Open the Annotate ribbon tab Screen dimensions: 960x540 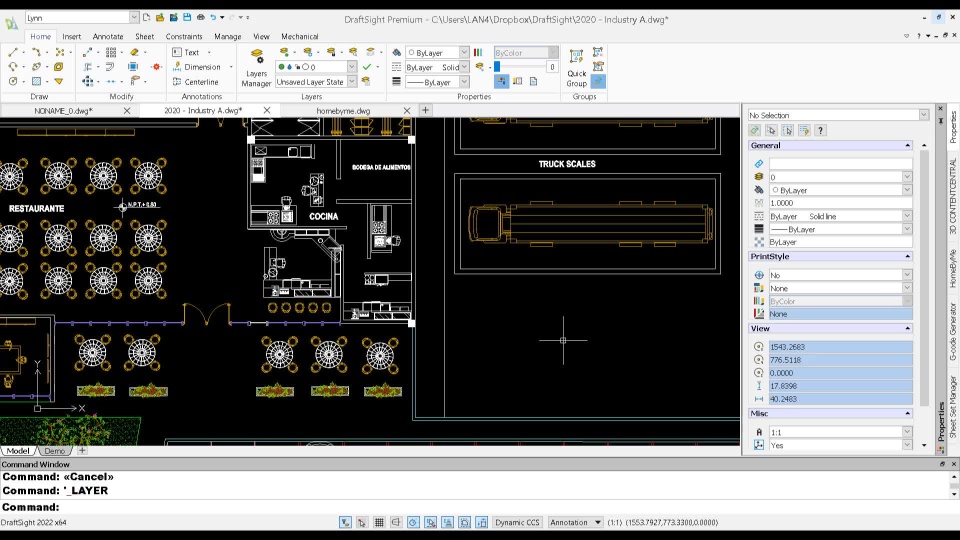pos(108,37)
